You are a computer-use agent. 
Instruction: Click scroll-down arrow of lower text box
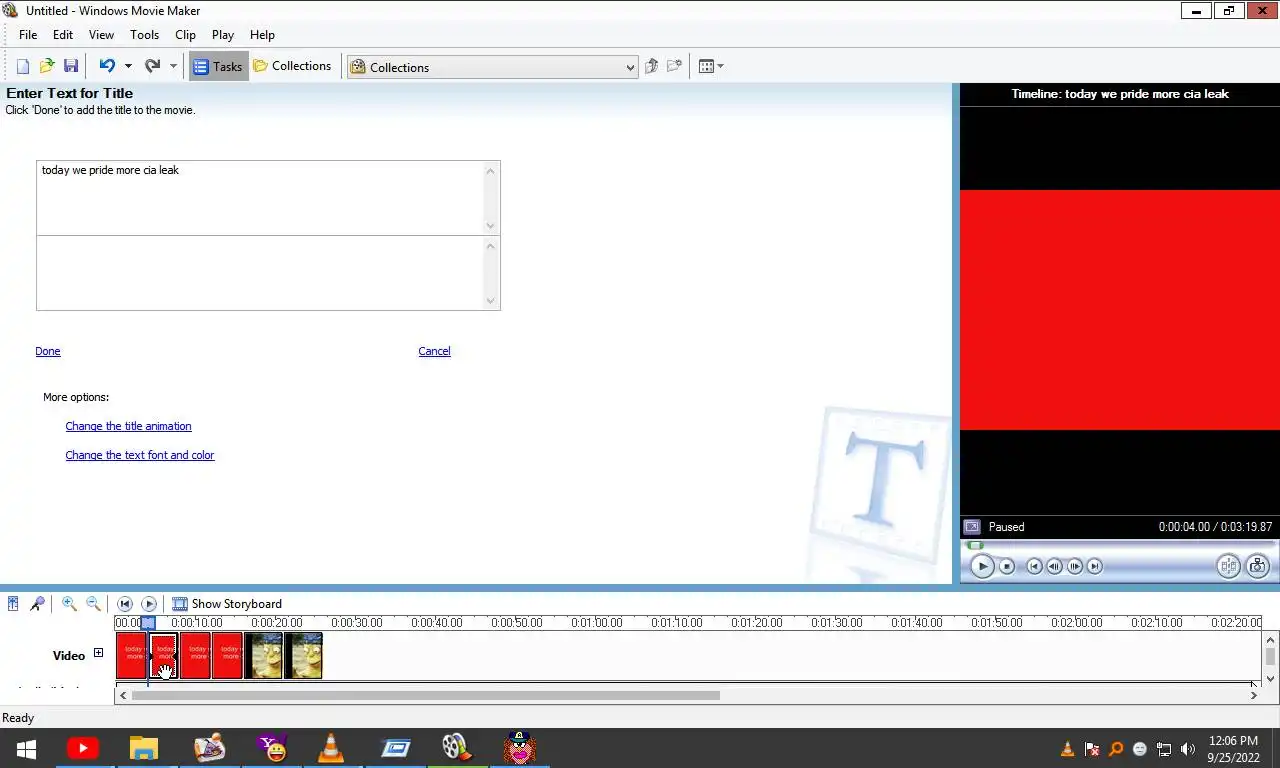[490, 301]
